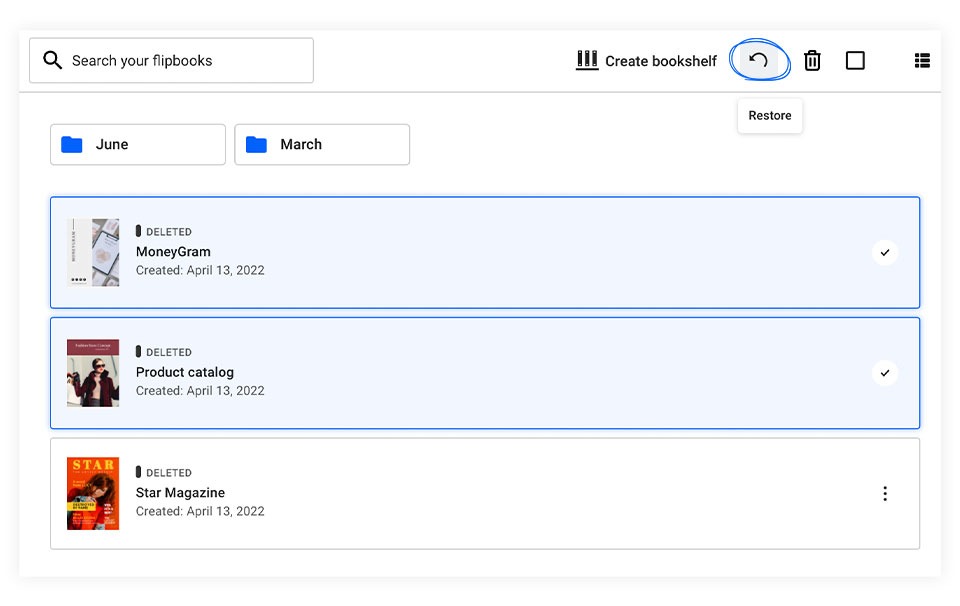Toggle the select-all square checkbox
The height and width of the screenshot is (606, 960).
(x=855, y=60)
